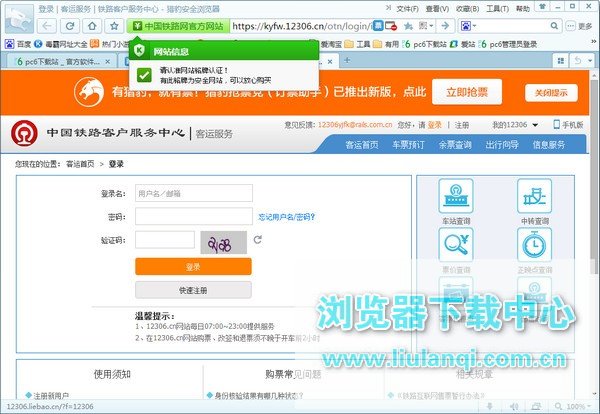Open the 正晚点查询 clock icon

click(535, 245)
